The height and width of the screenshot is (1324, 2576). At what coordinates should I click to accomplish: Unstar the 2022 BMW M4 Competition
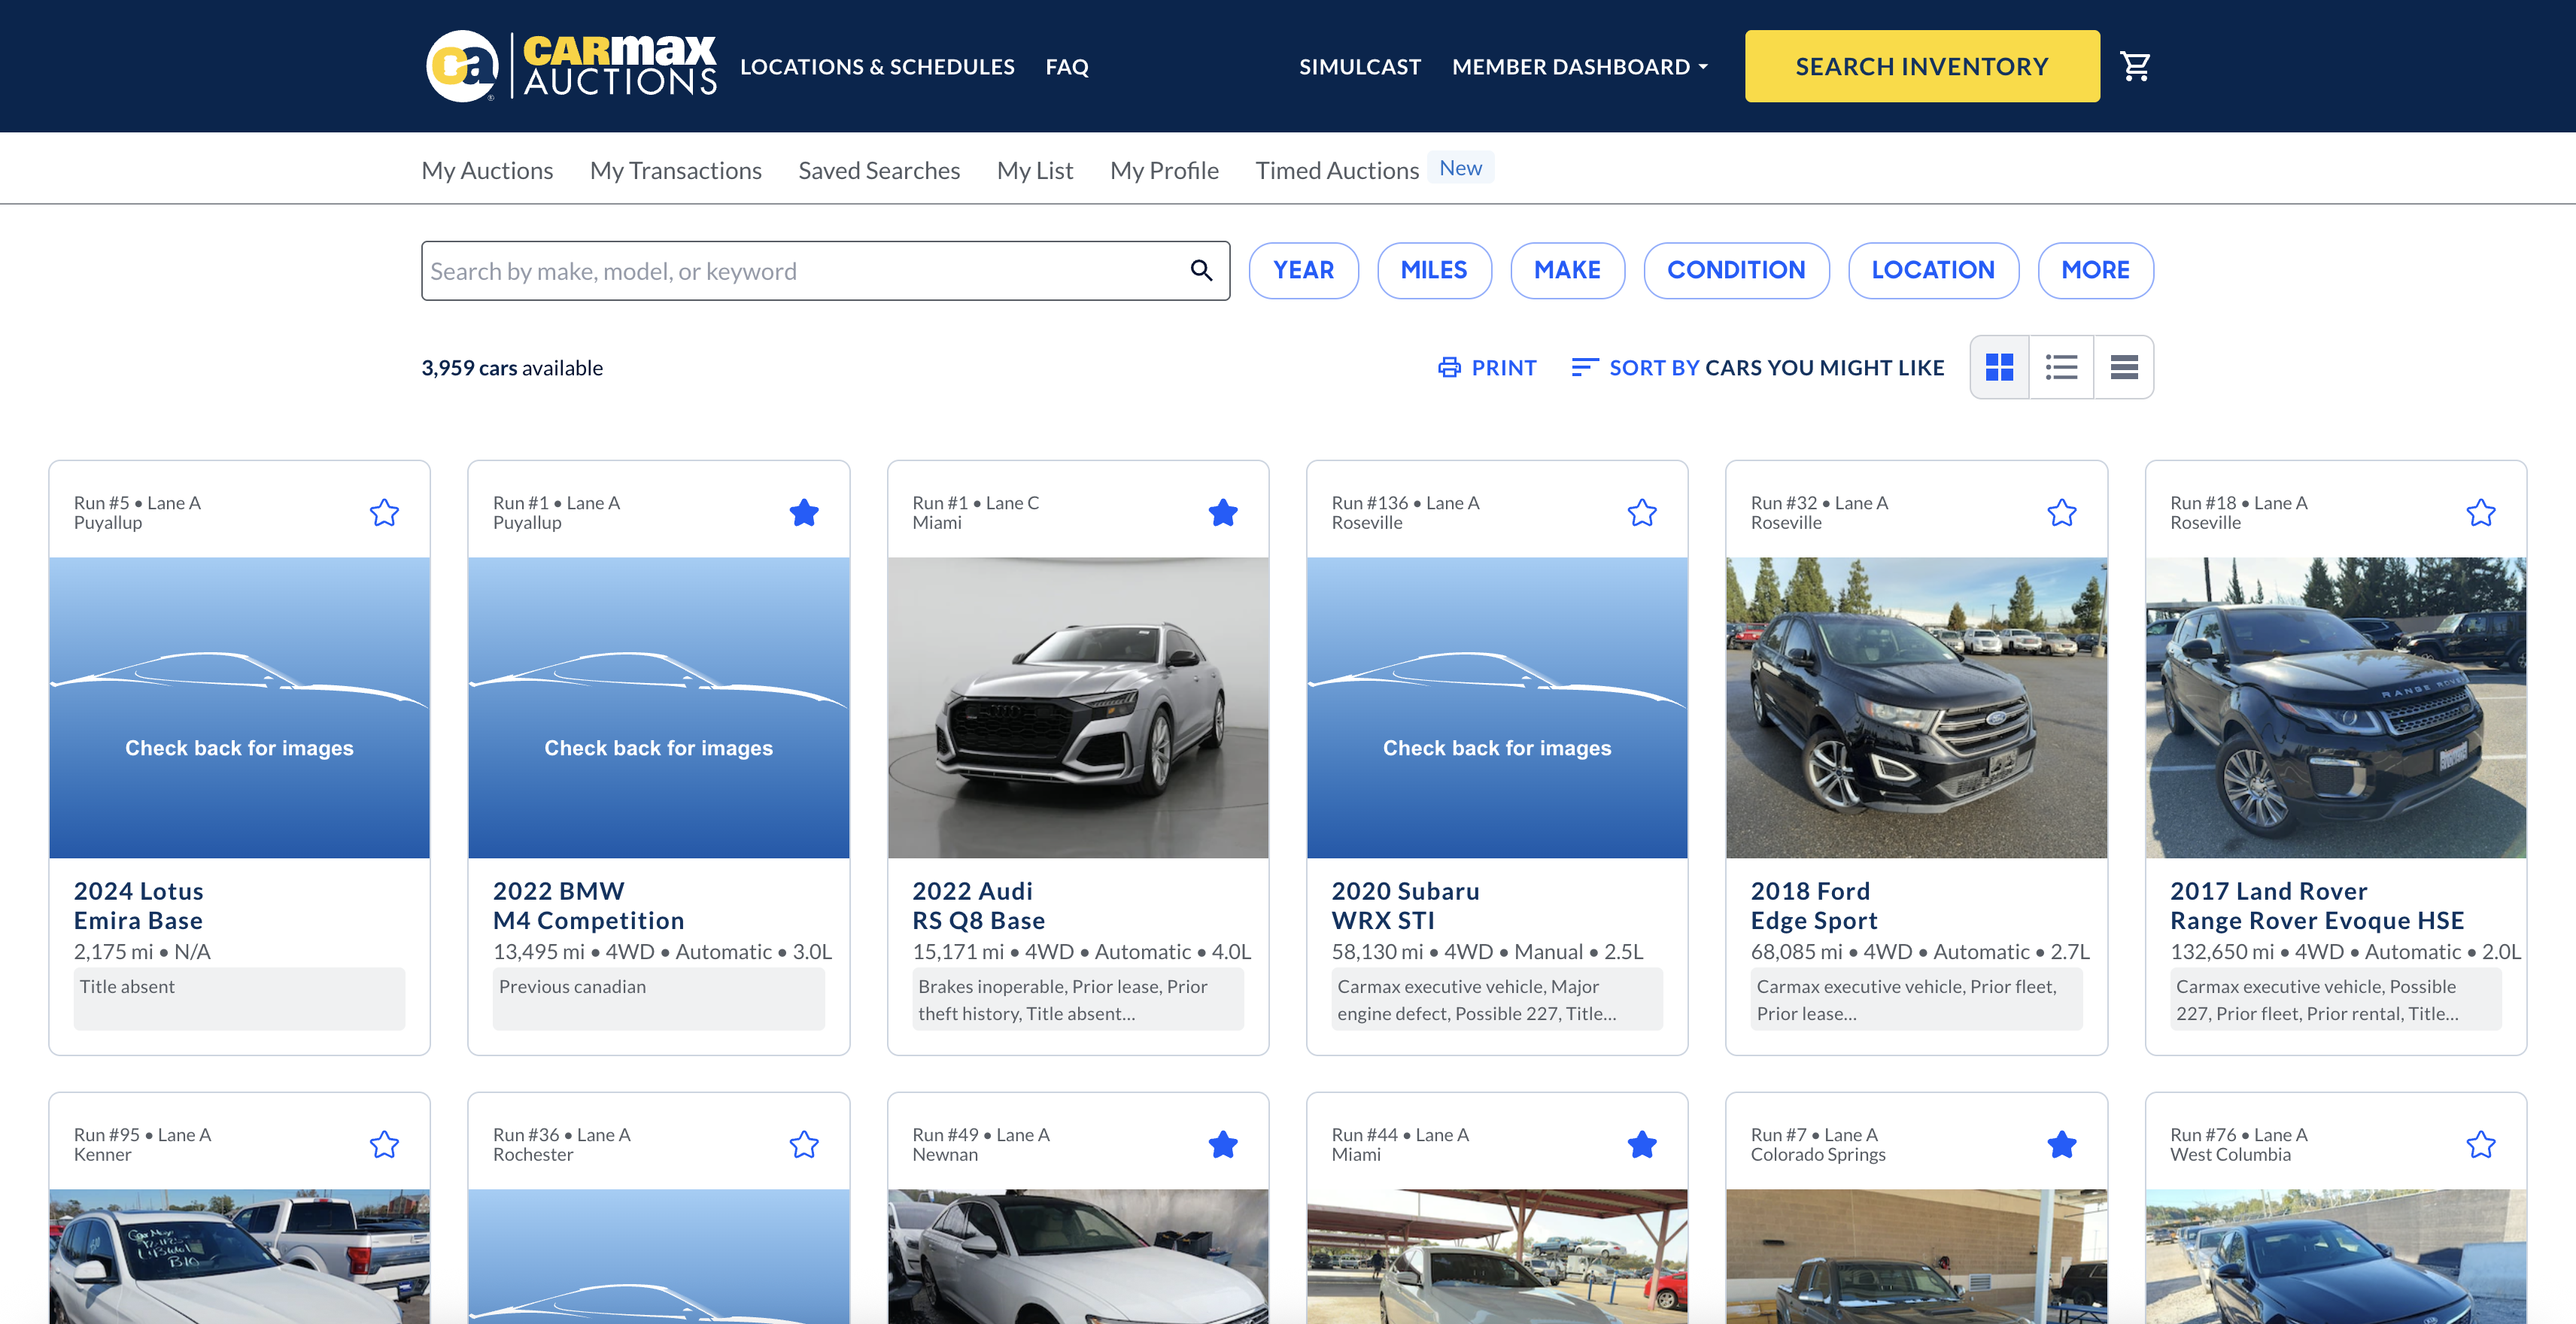803,513
